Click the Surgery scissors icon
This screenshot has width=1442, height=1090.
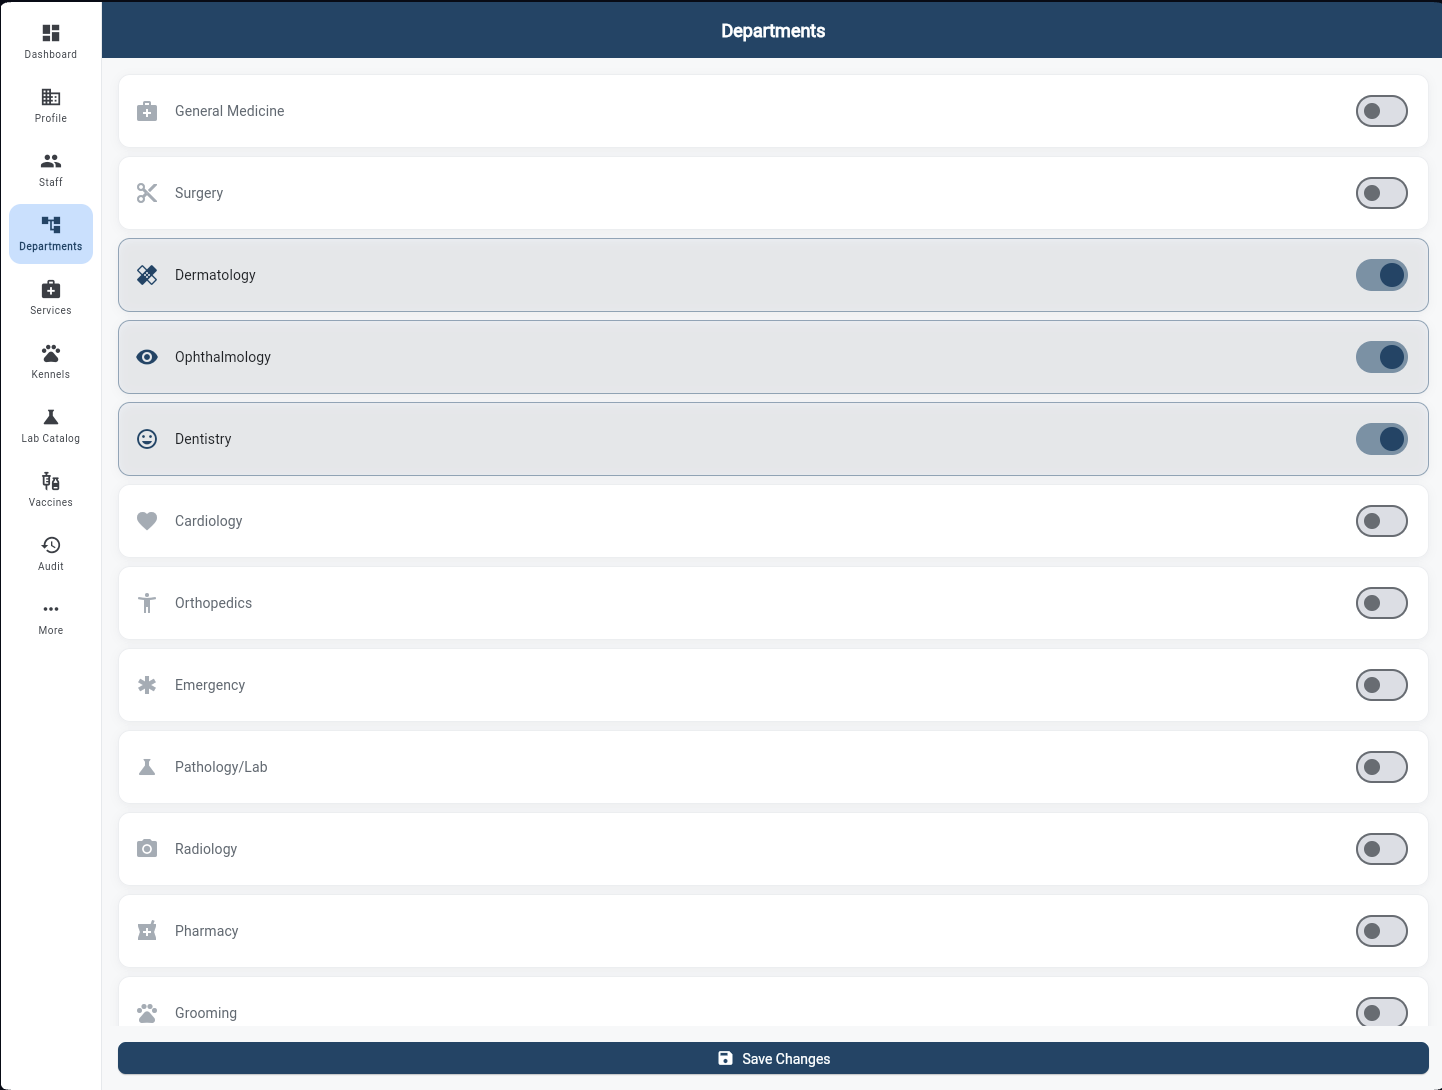click(147, 193)
